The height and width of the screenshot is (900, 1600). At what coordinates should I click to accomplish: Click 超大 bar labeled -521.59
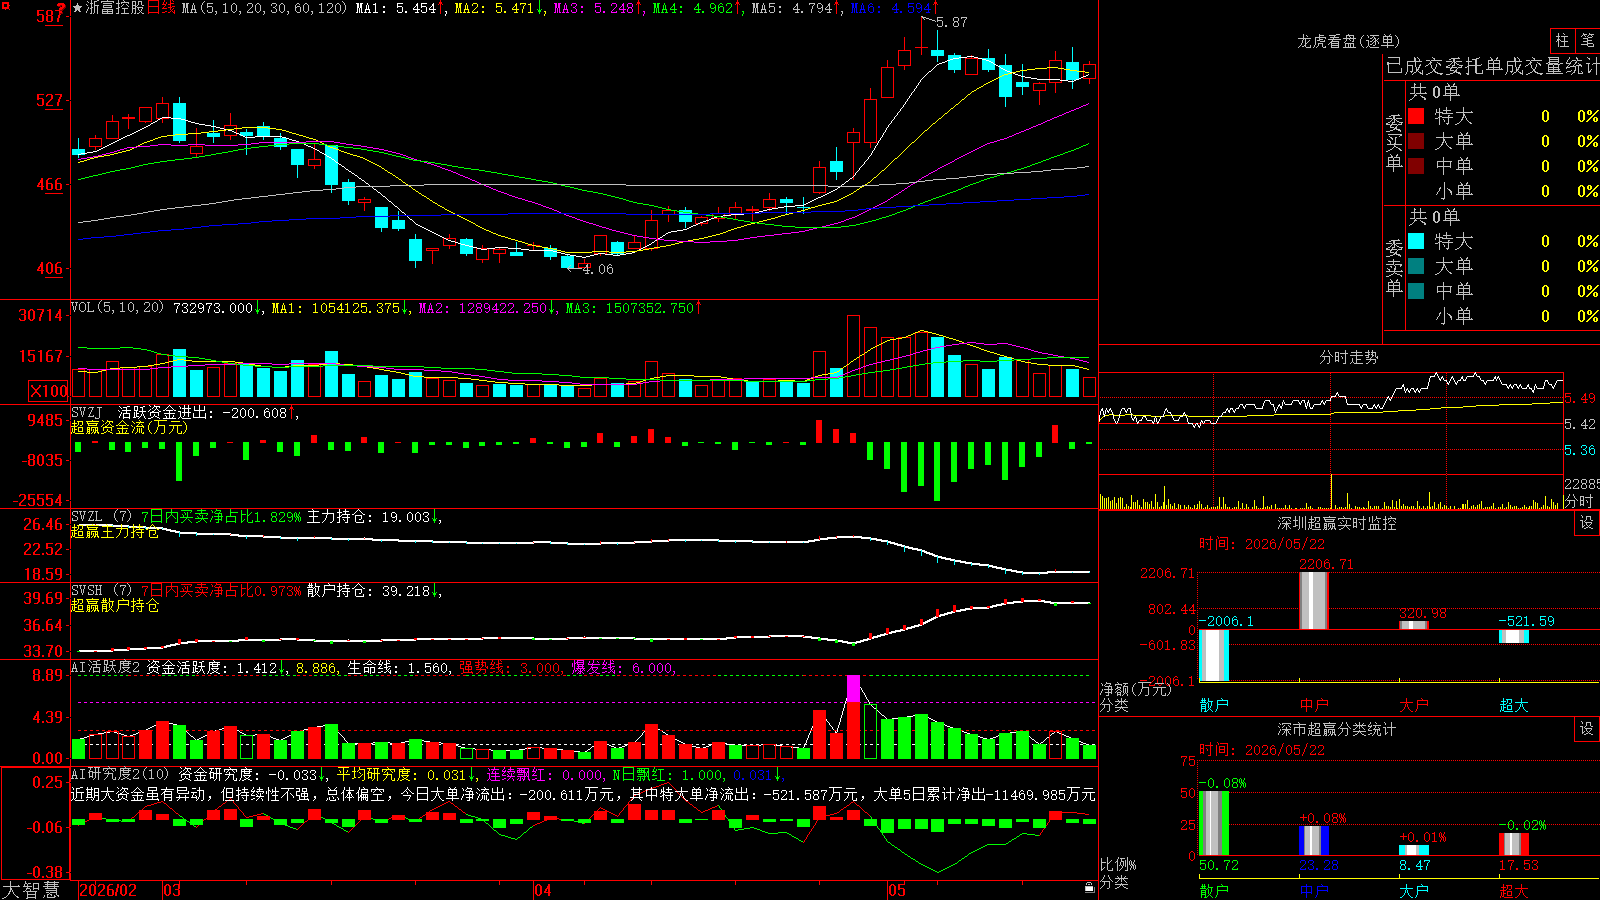pos(1514,636)
